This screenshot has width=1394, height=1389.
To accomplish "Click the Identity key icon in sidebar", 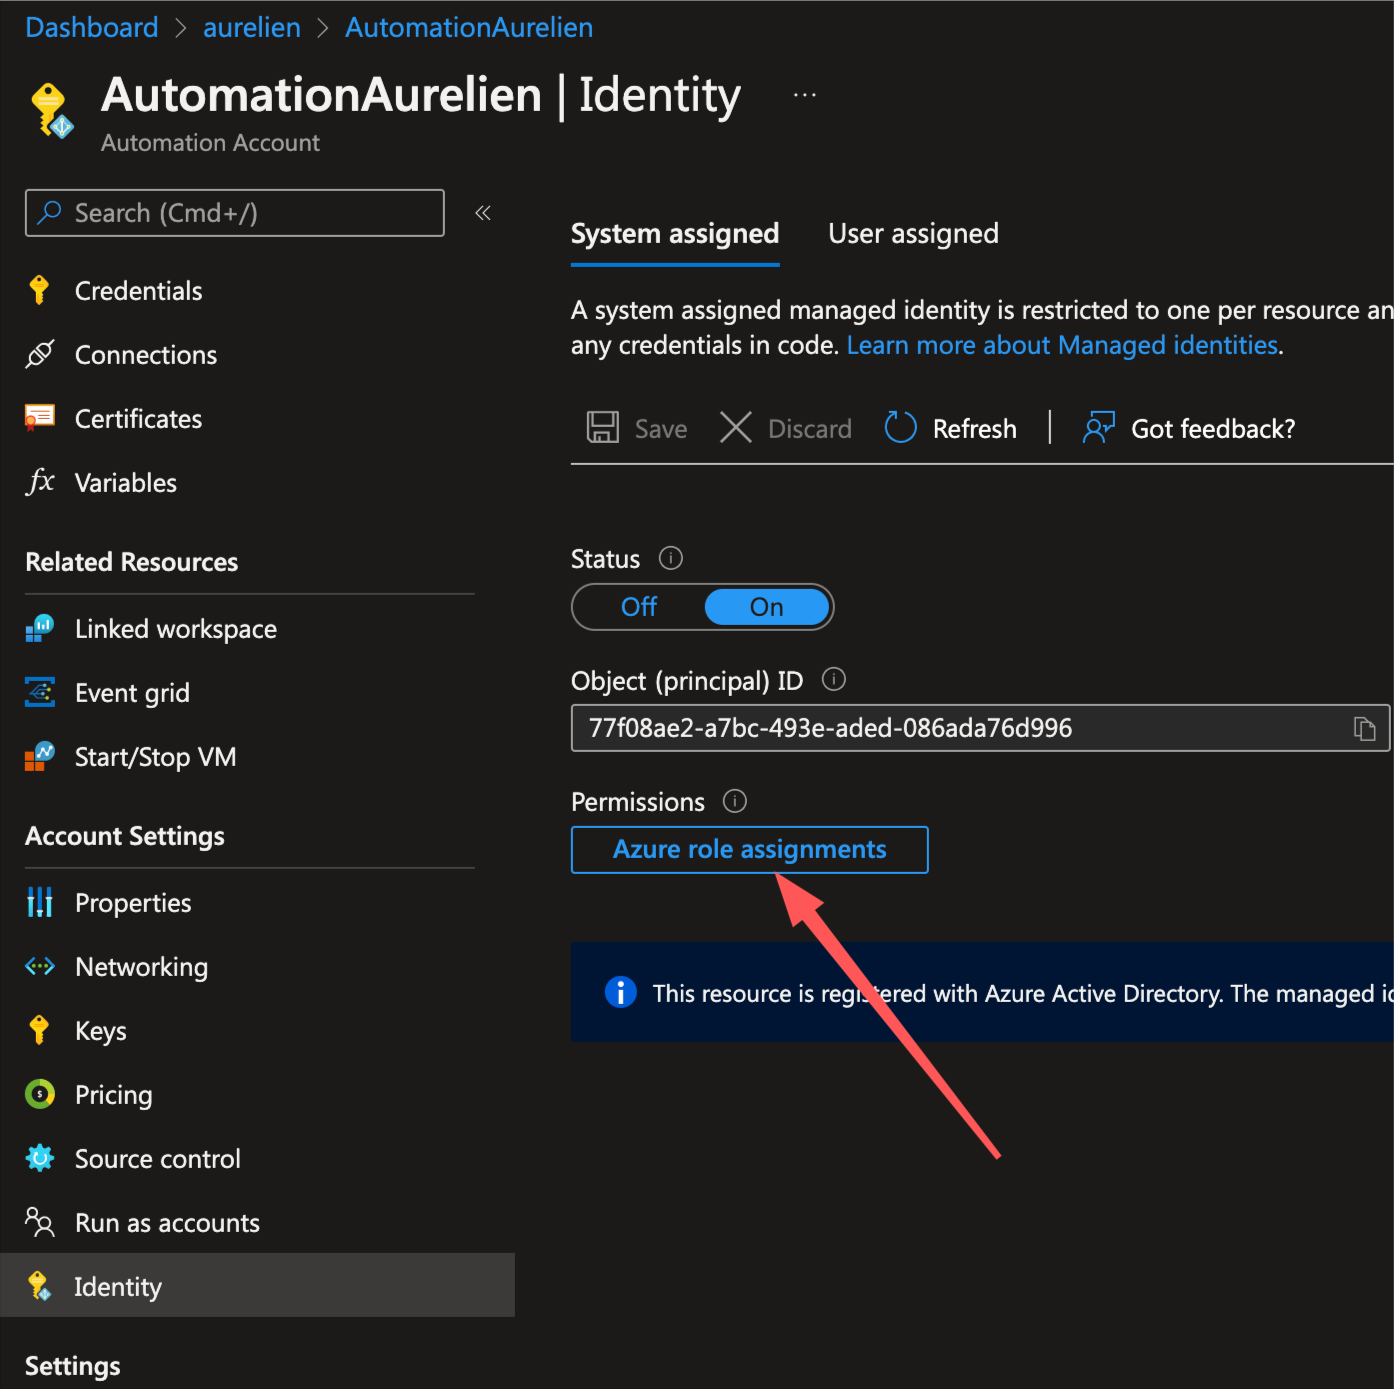I will pos(39,1286).
